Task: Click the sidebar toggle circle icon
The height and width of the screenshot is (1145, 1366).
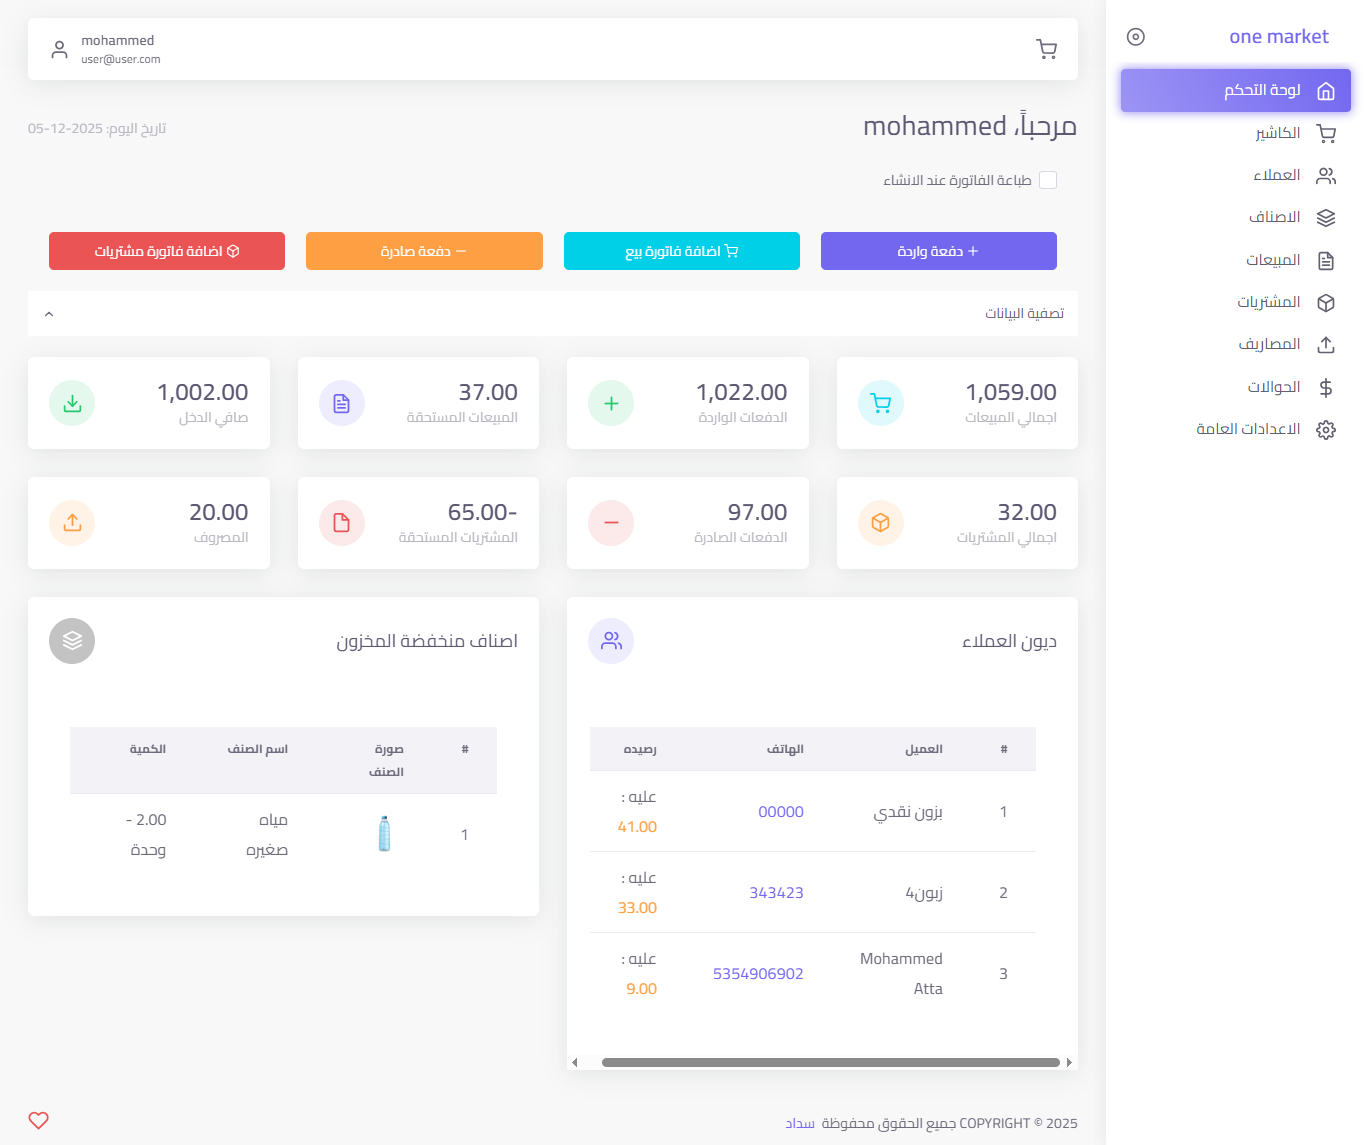Action: (1135, 37)
